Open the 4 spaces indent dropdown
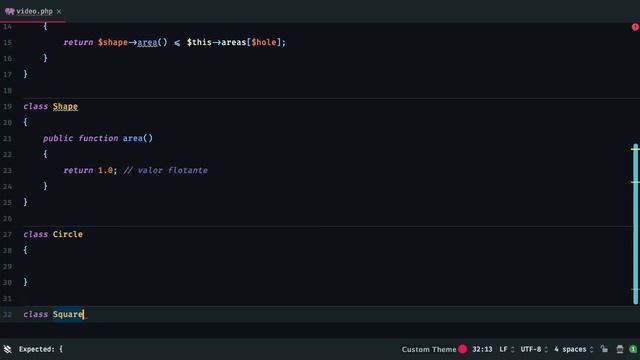640x360 pixels. point(573,349)
